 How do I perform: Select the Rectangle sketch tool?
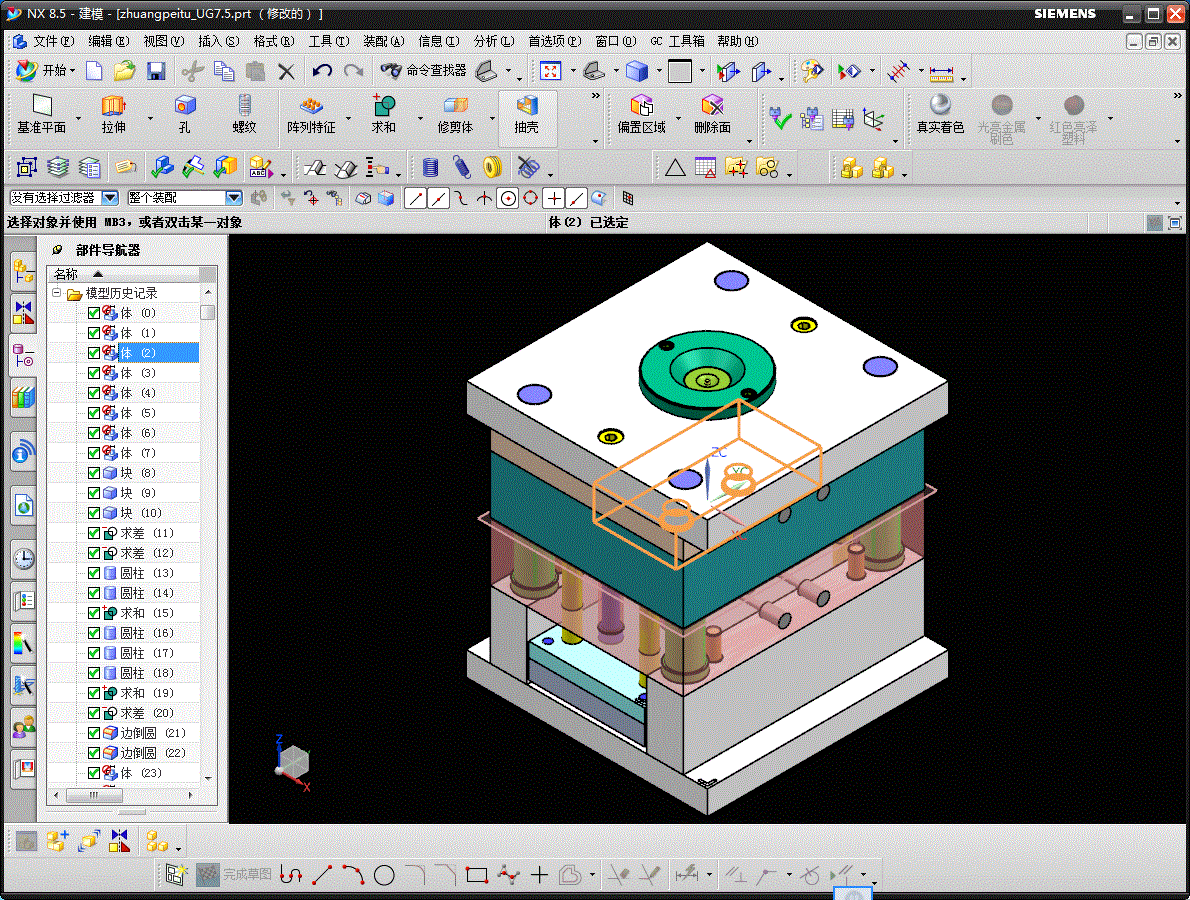click(x=477, y=876)
